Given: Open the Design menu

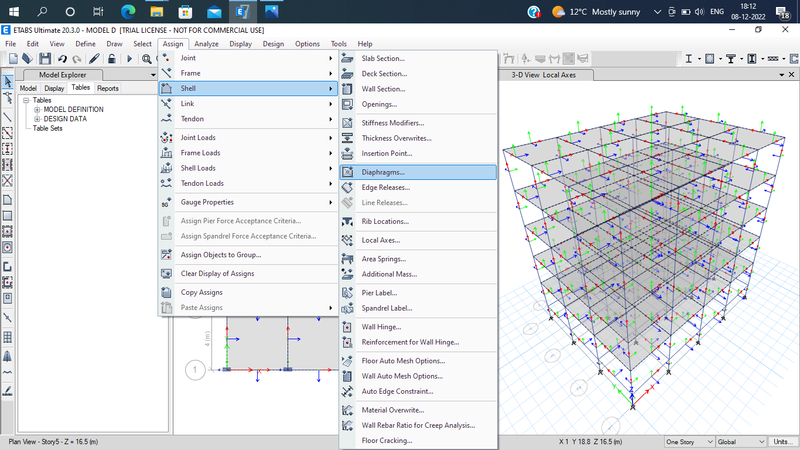Looking at the screenshot, I should [273, 44].
